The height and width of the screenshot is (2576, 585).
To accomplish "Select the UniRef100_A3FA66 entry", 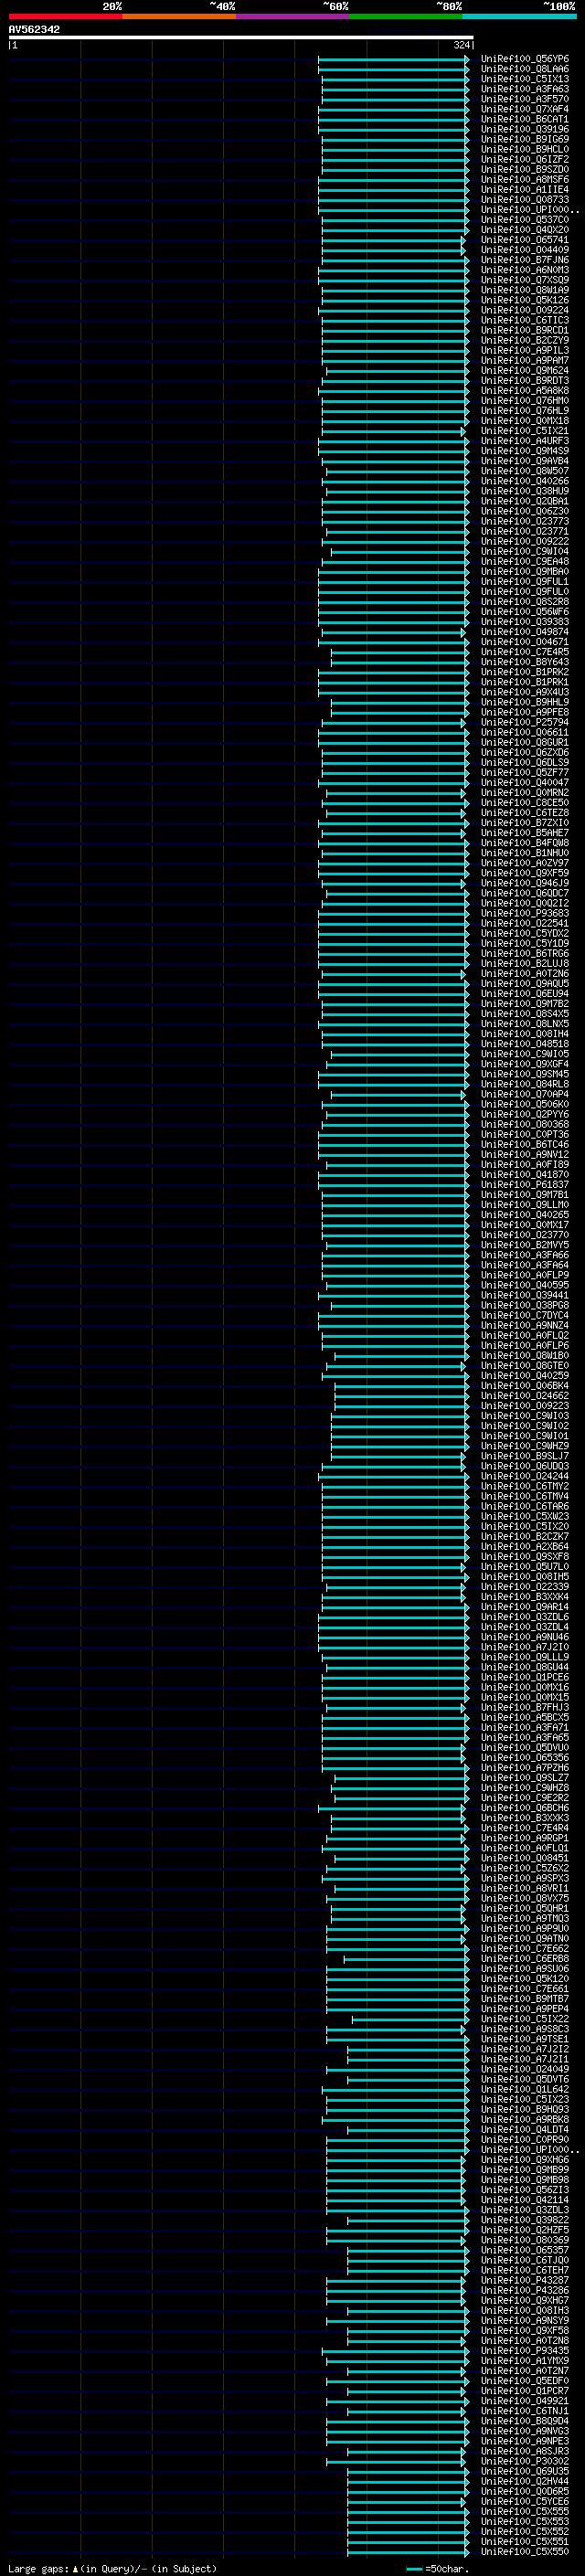I will [525, 1254].
